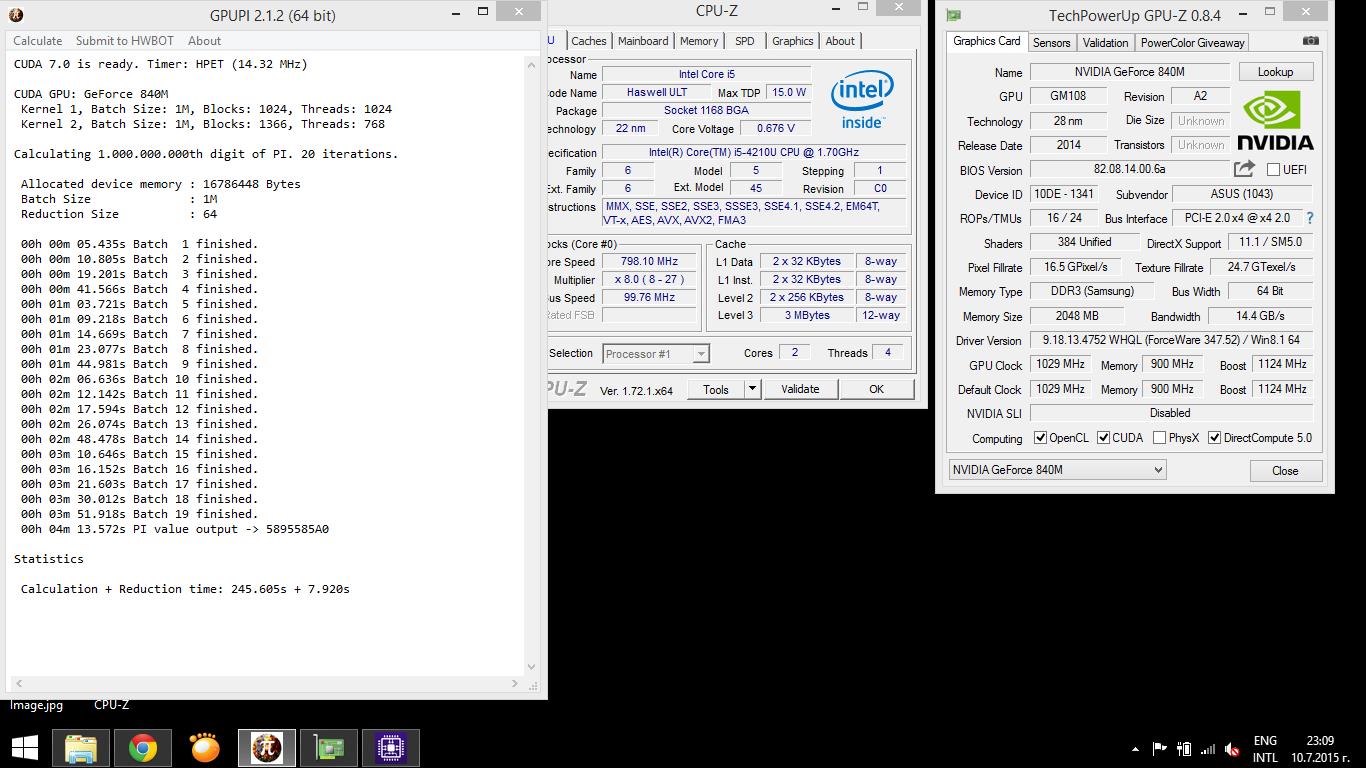This screenshot has width=1366, height=768.
Task: Open the Processor #1 selection dropdown
Action: pos(655,354)
